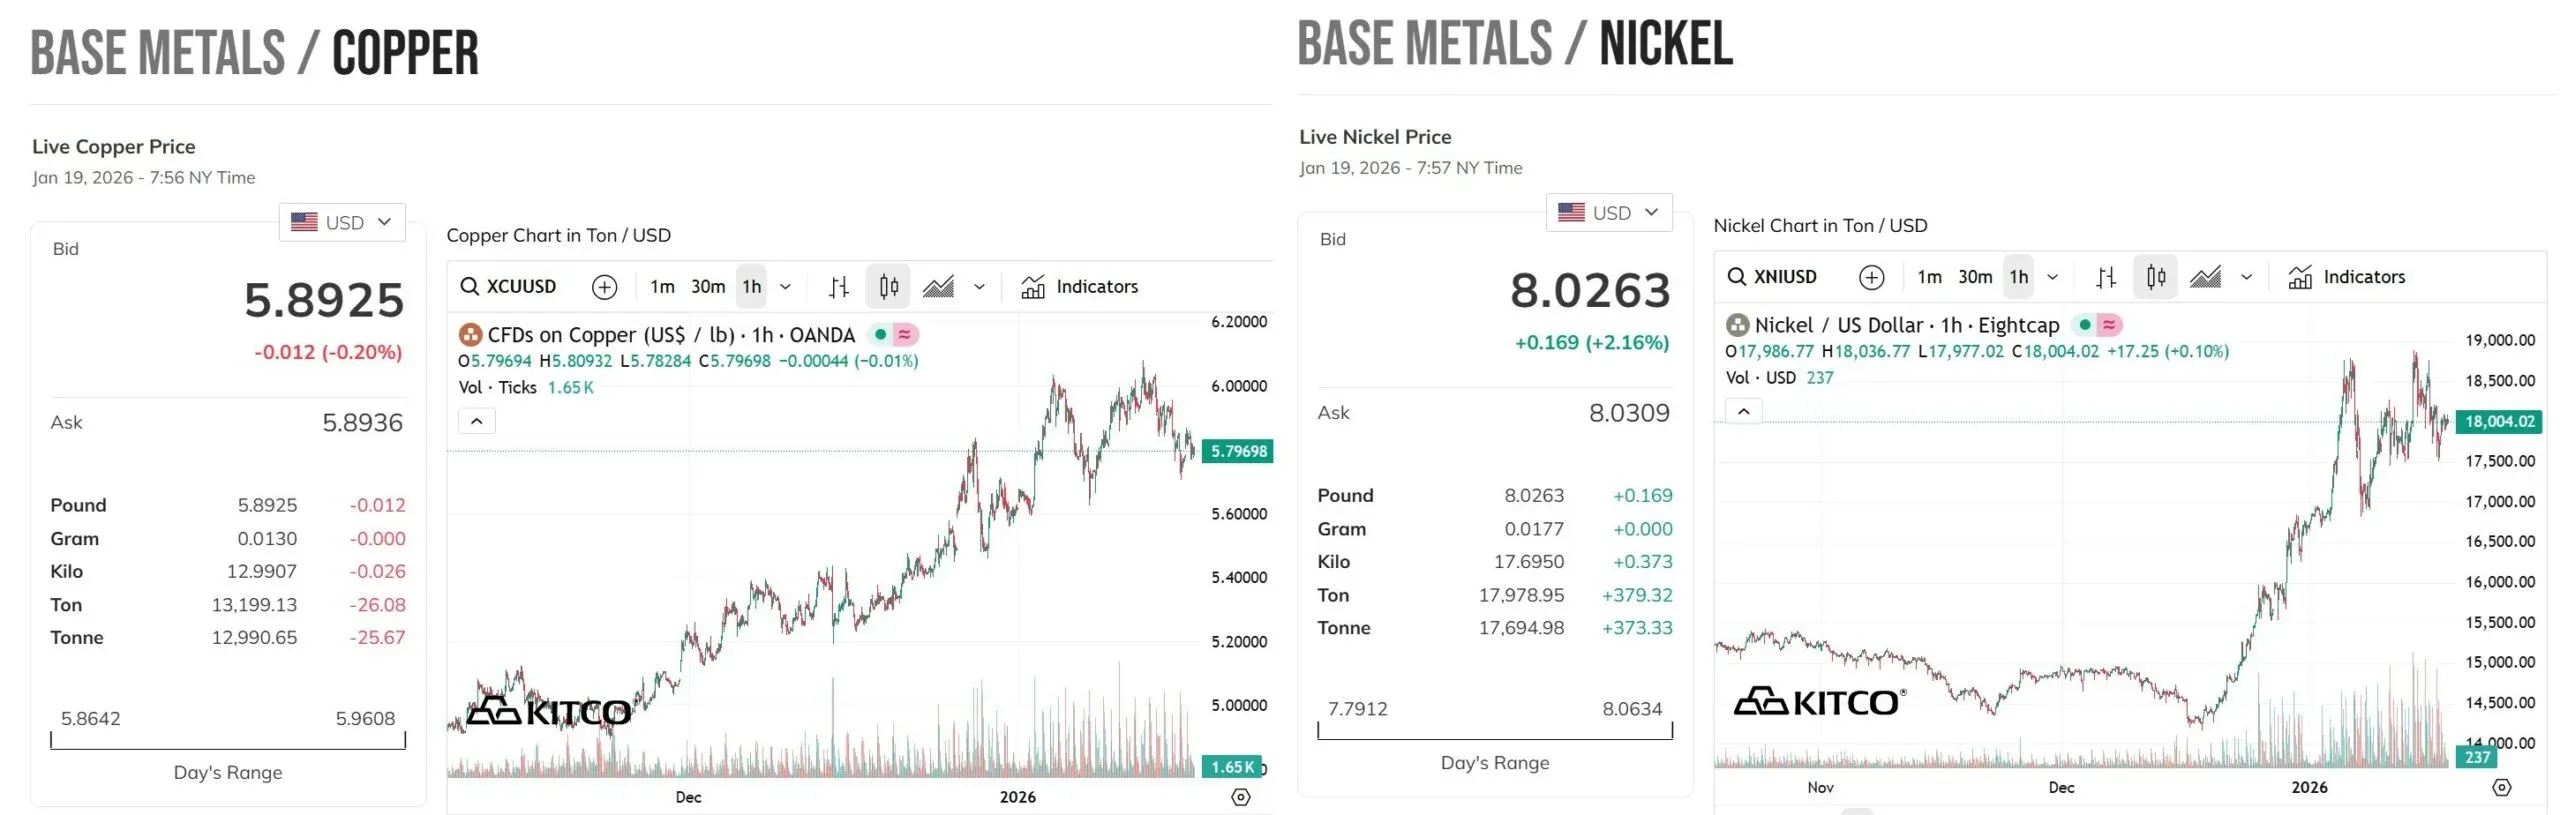Expand the interval dropdown arrow on copper chart
This screenshot has width=2560, height=815.
[x=786, y=287]
